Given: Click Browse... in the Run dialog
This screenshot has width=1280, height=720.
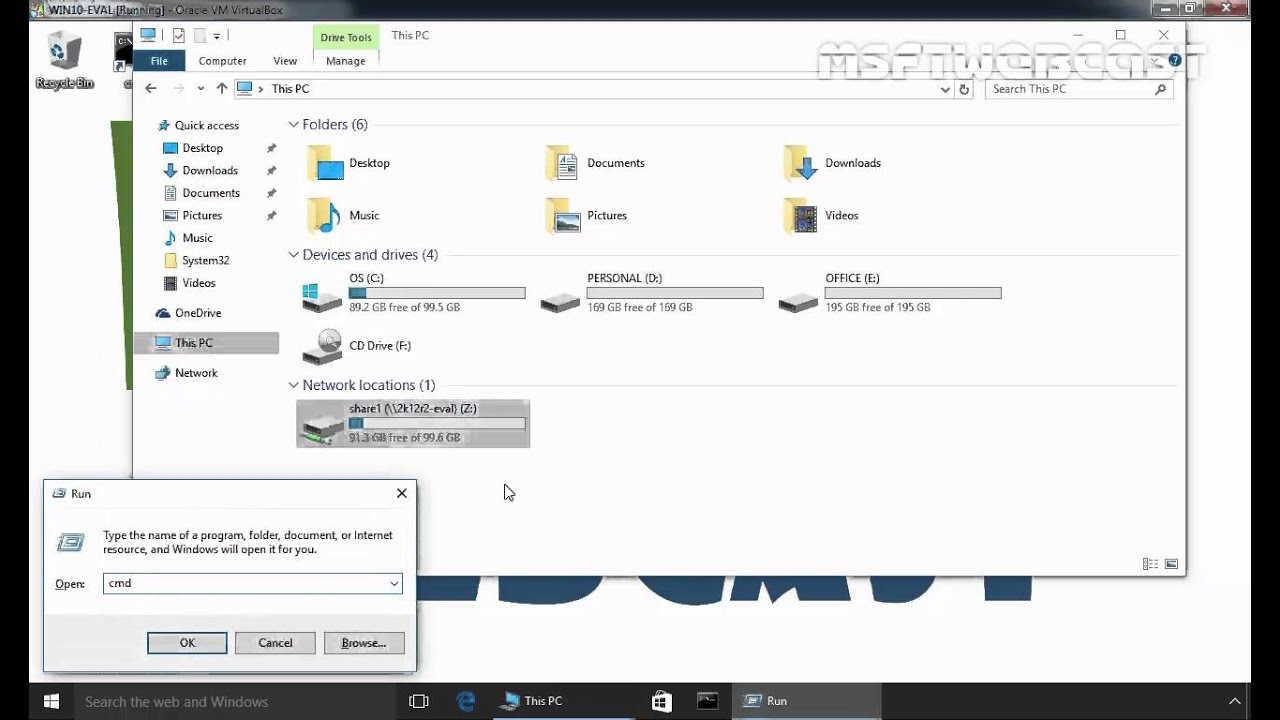Looking at the screenshot, I should coord(364,643).
